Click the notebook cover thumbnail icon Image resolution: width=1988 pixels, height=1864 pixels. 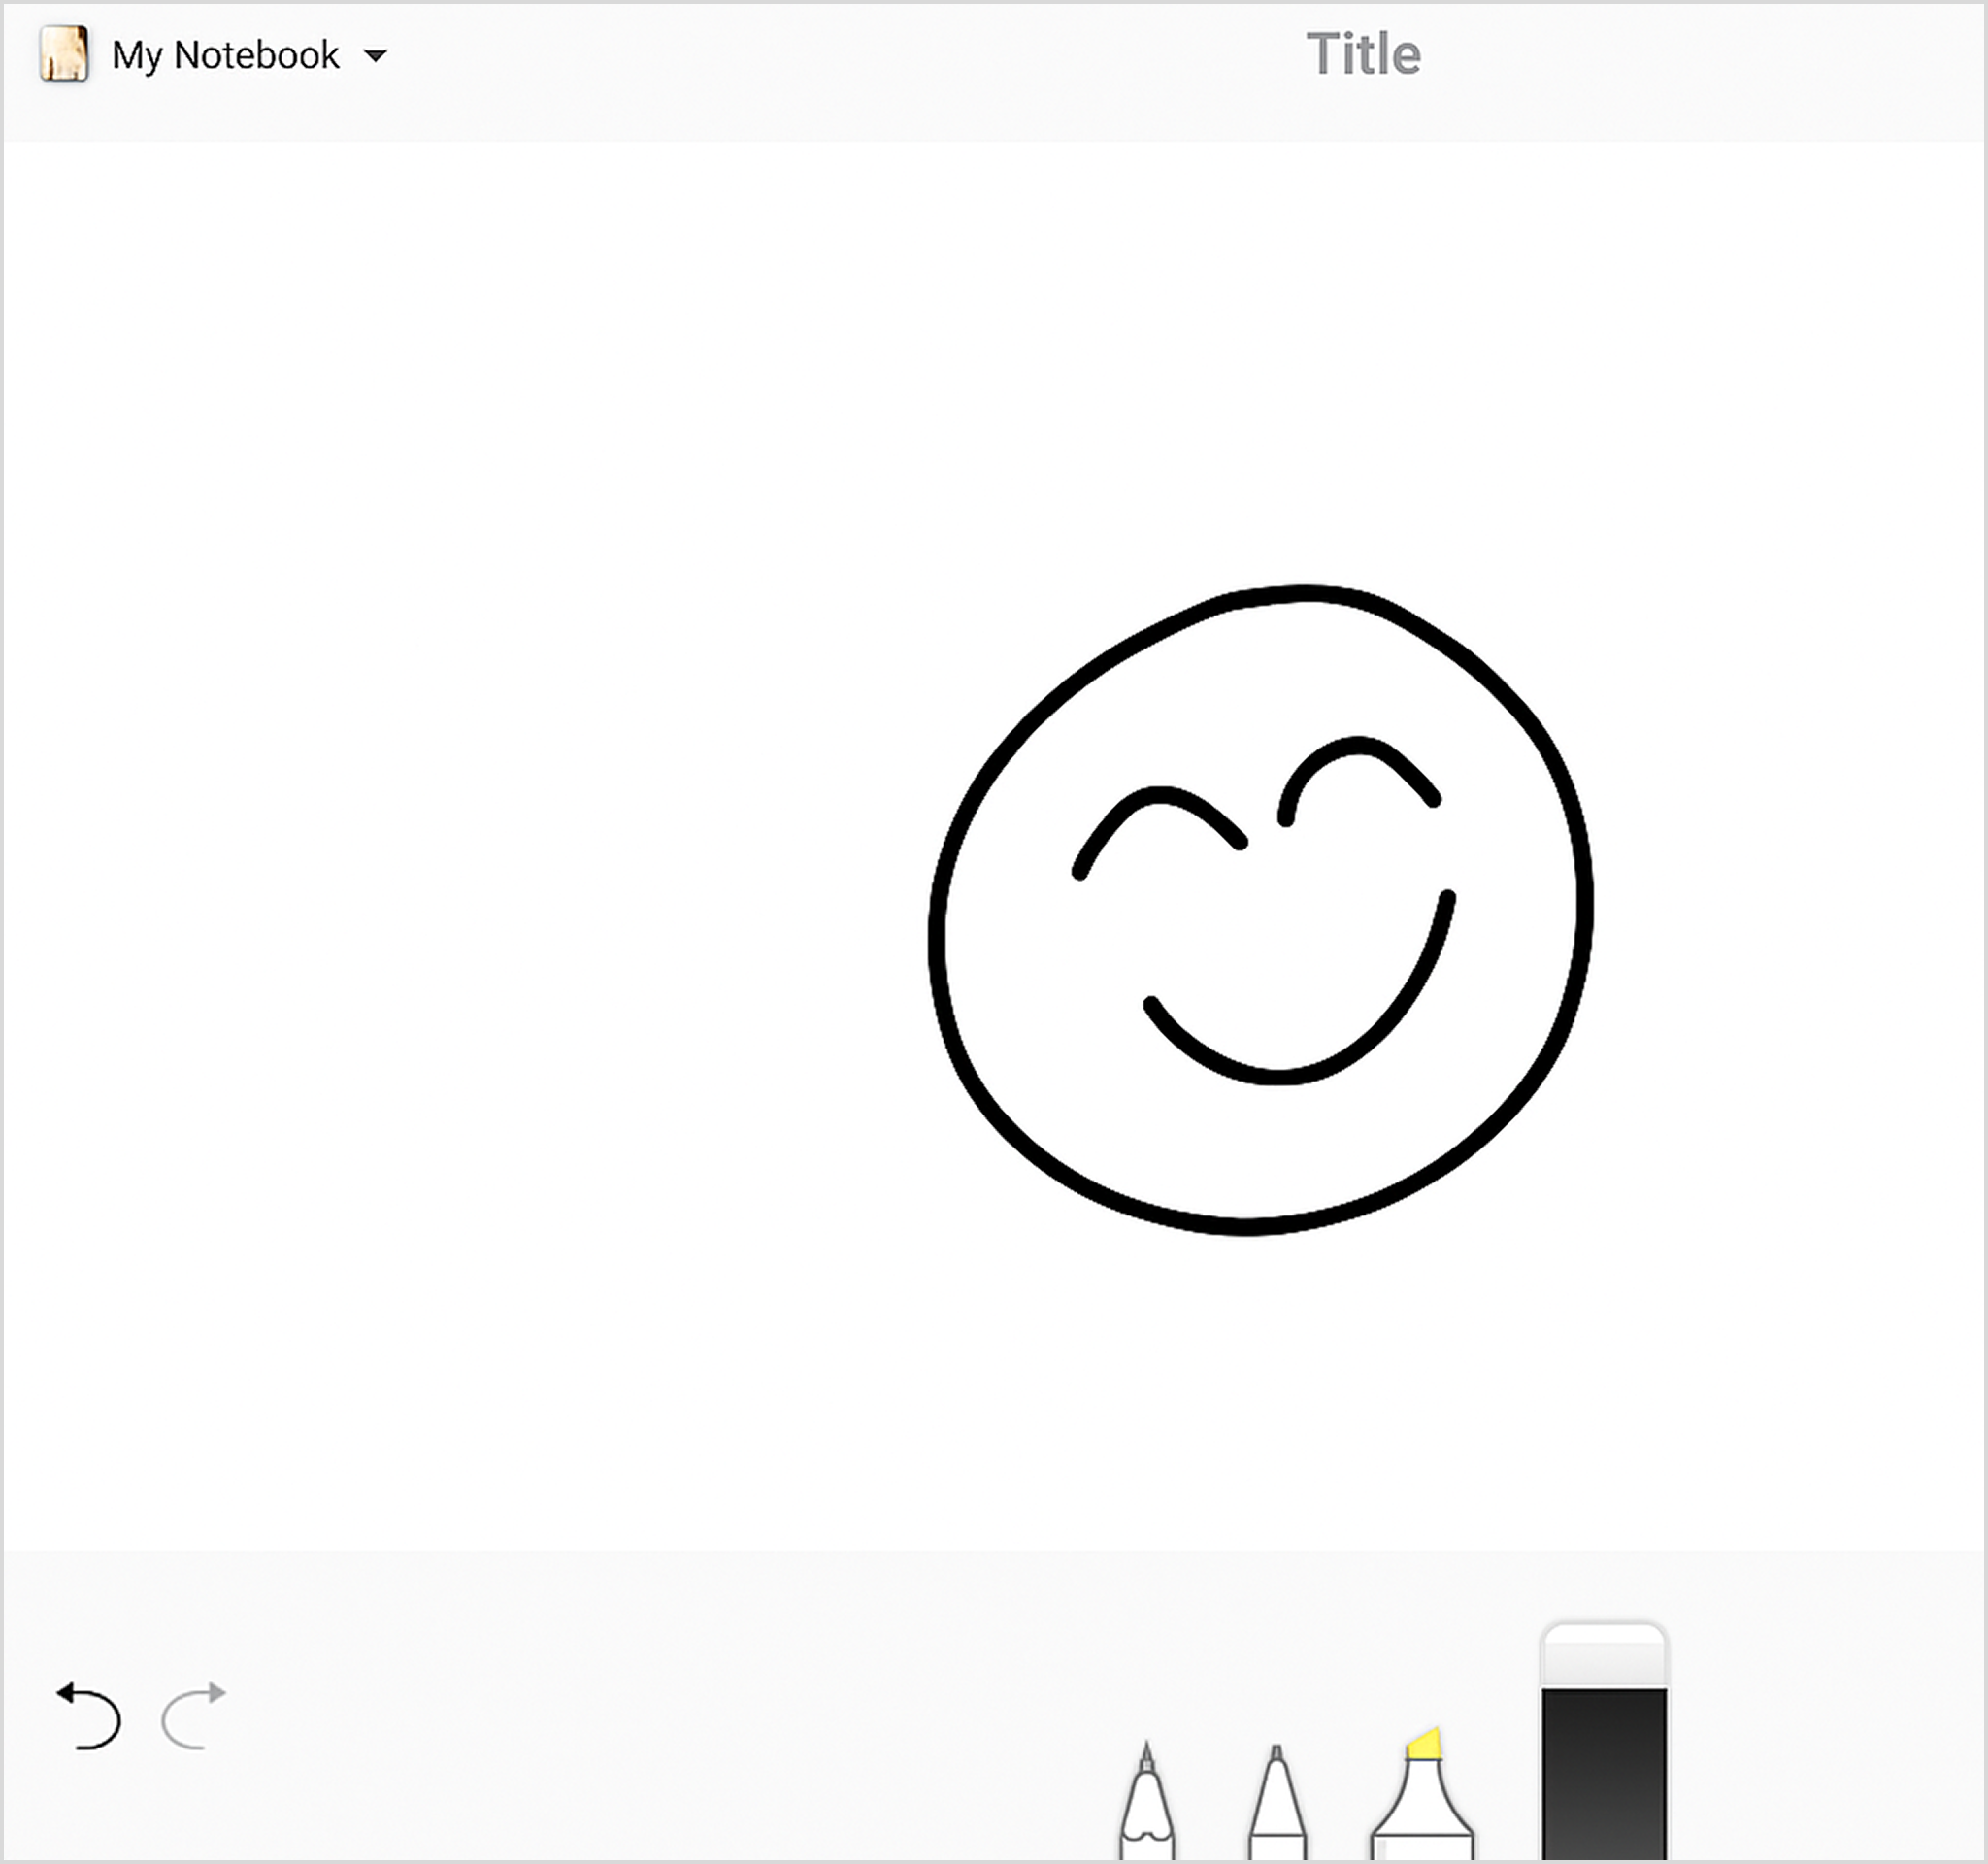coord(64,54)
